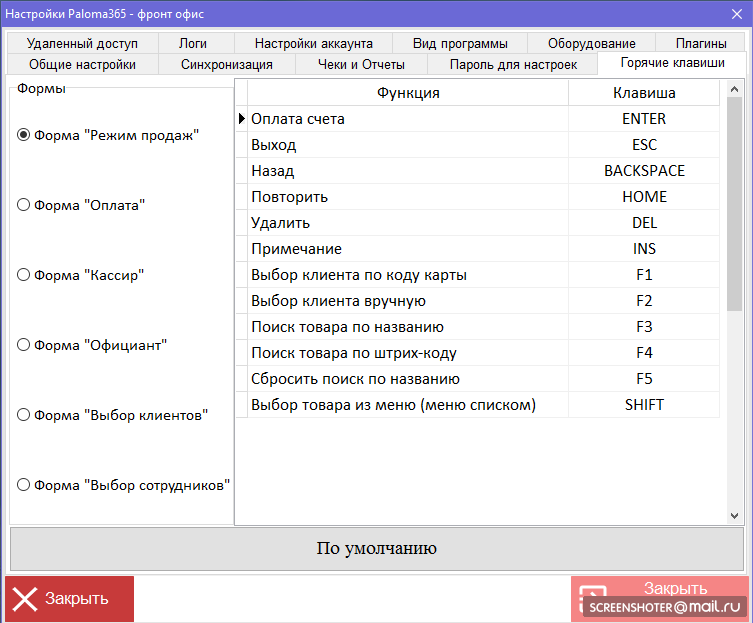
Task: Open the Чеки и Отчеты tab
Action: (x=361, y=64)
